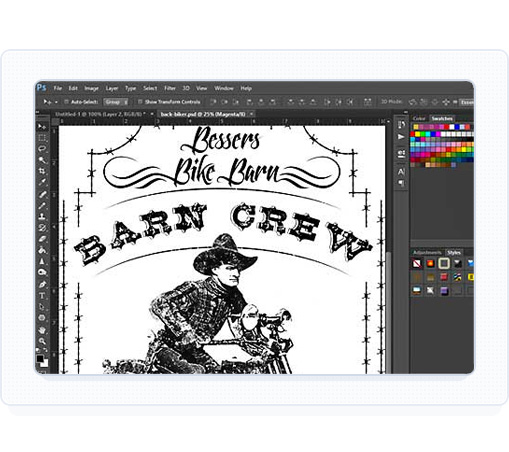
Task: Select the Crop tool
Action: 42,171
